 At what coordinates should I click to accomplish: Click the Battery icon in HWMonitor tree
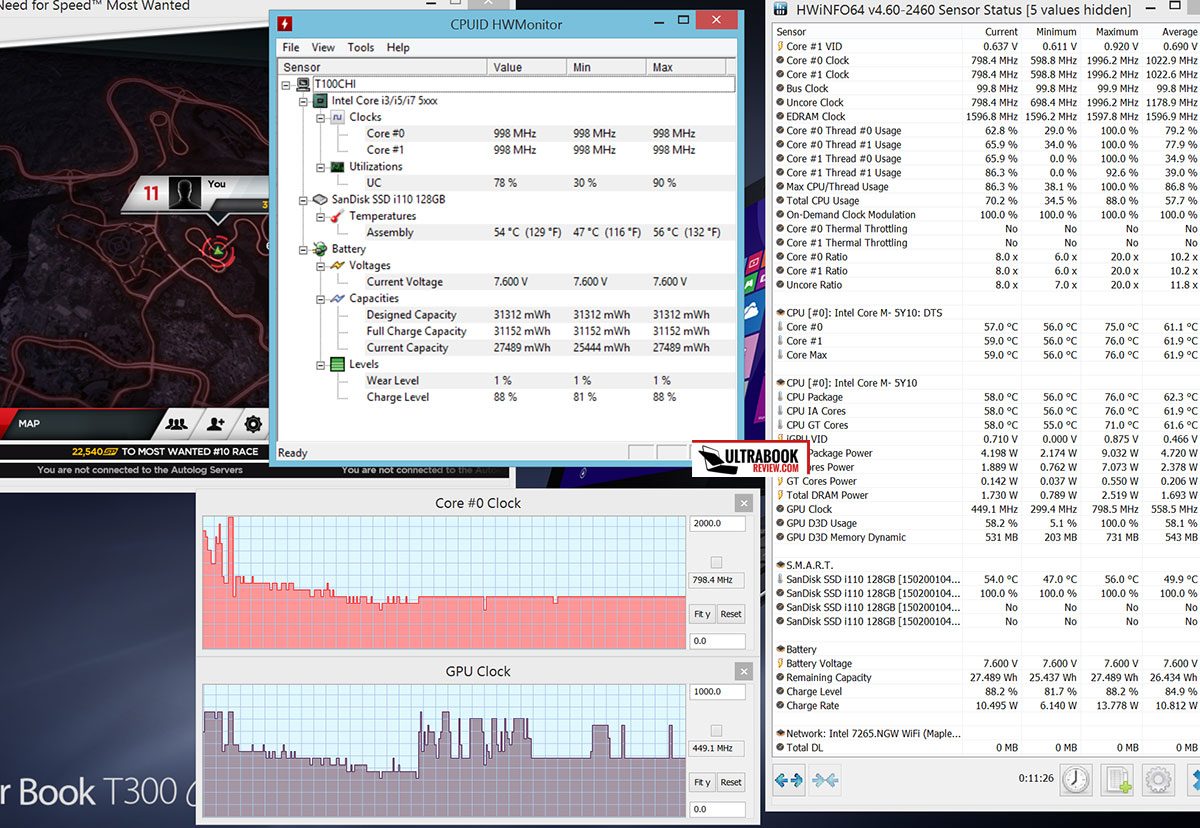[321, 249]
